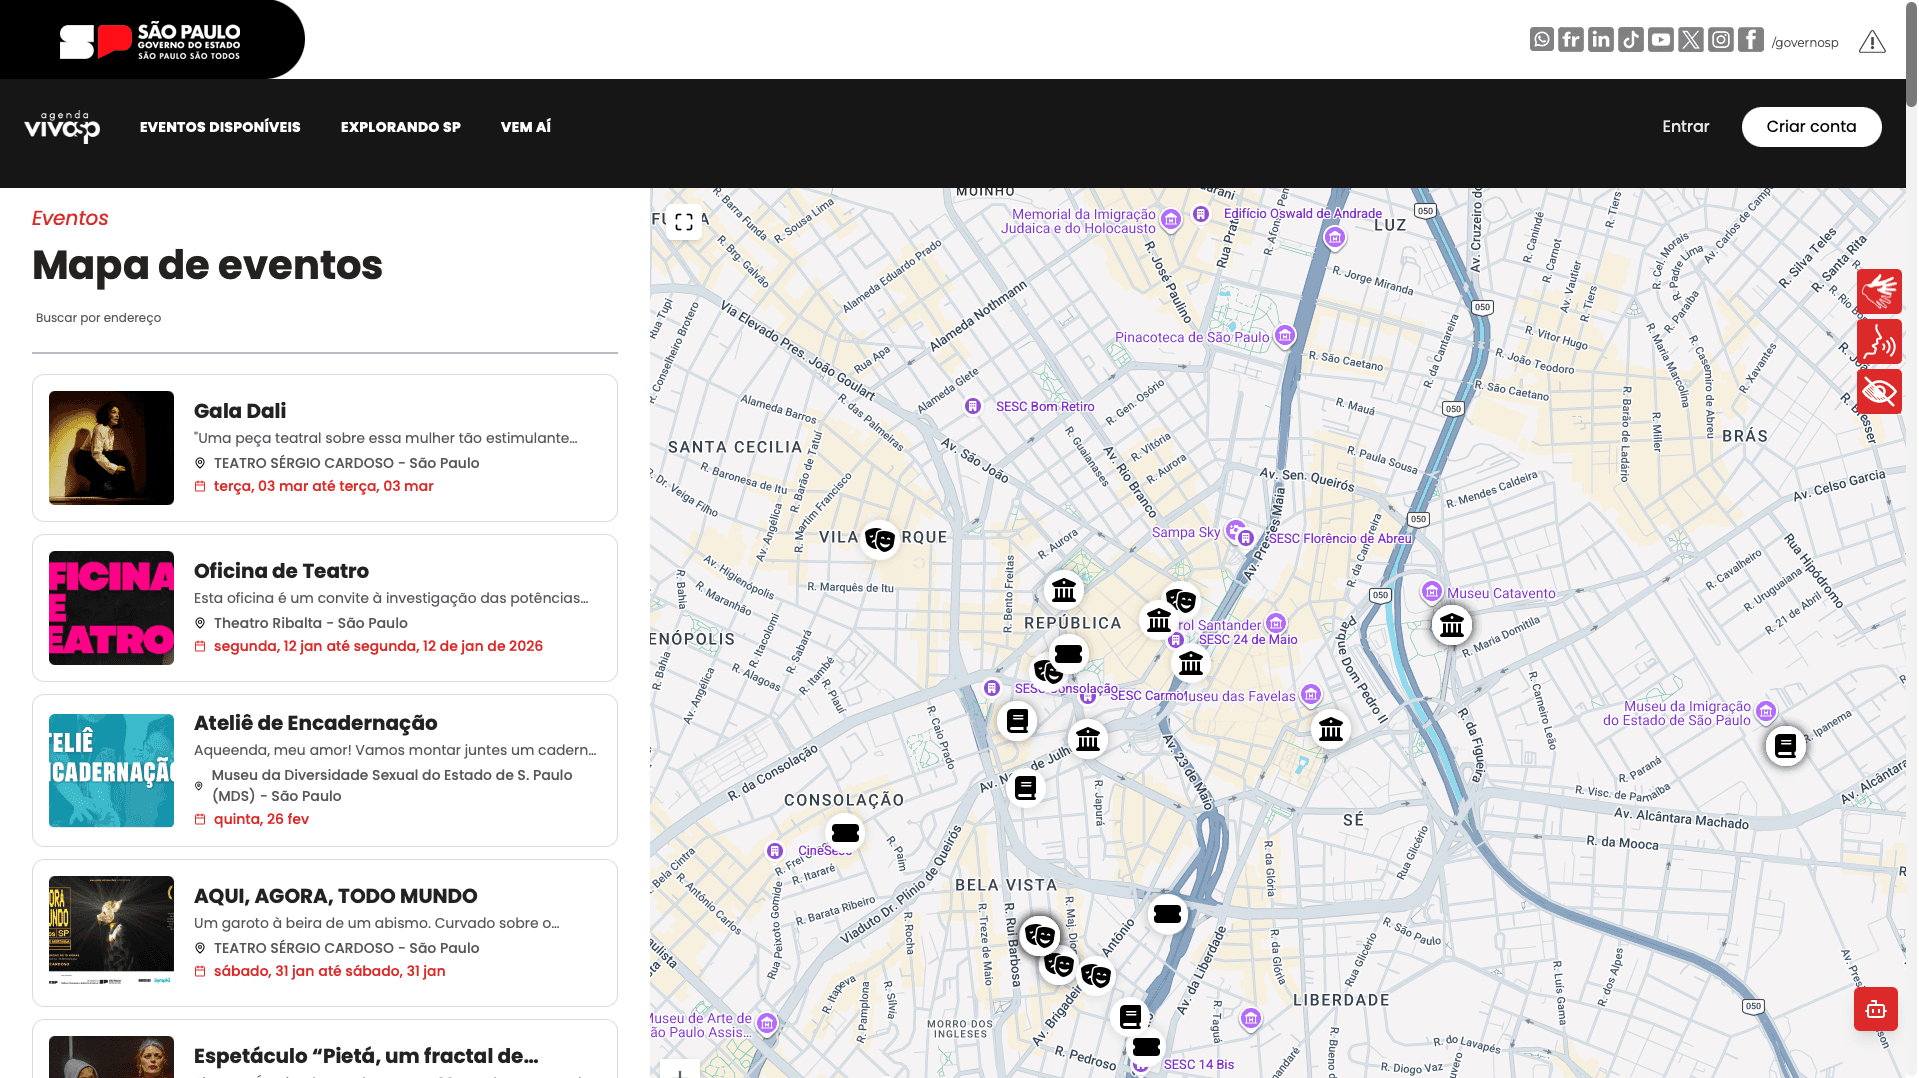This screenshot has height=1078, width=1919.
Task: Toggle the map fullscreen button
Action: coord(684,222)
